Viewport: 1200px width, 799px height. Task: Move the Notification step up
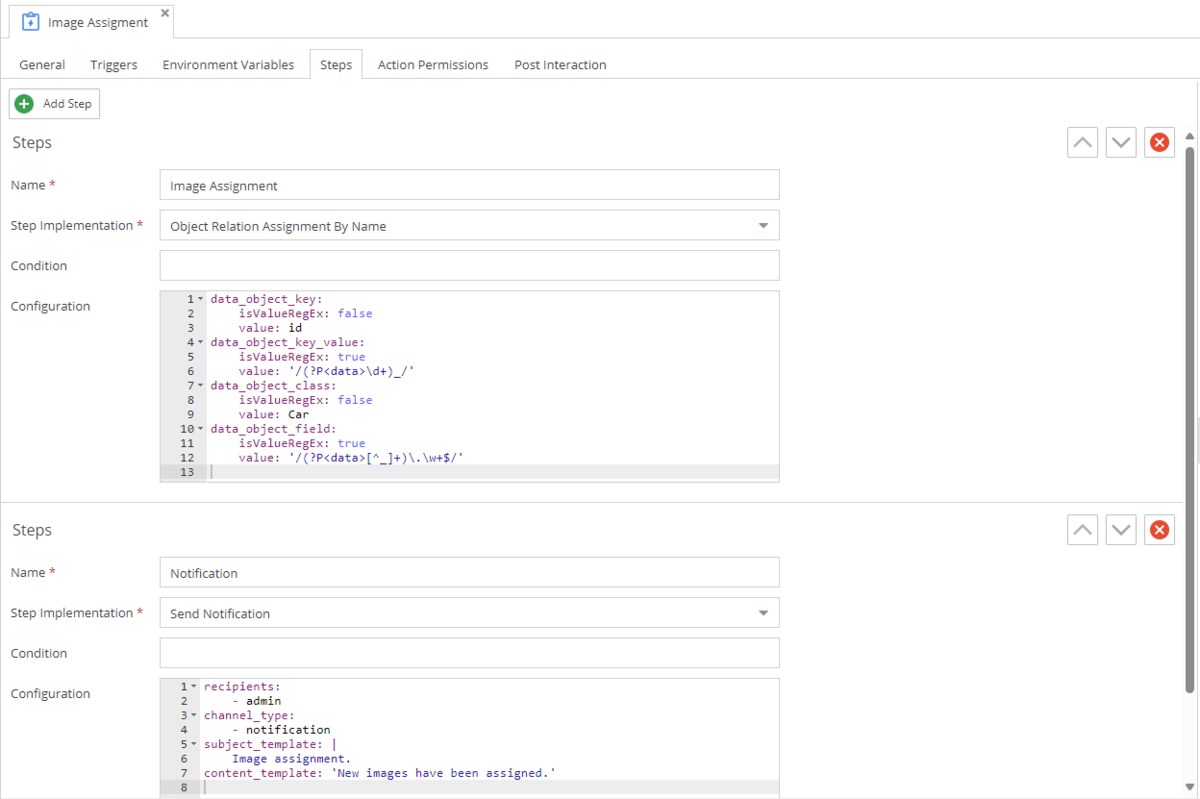[x=1082, y=530]
